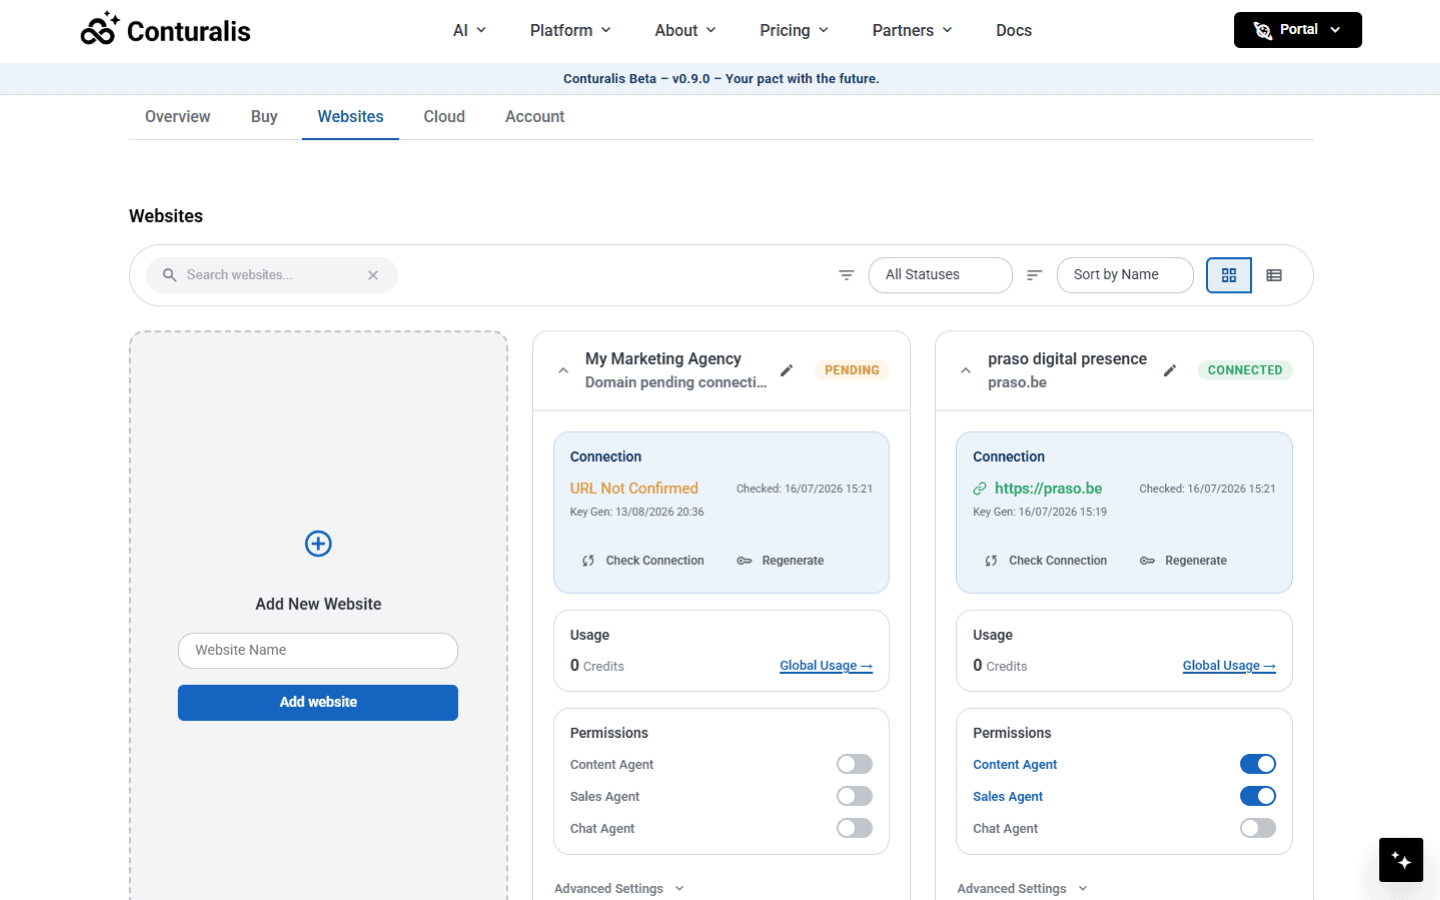Screen dimensions: 1440x900
Task: Open the Partners menu
Action: (912, 30)
